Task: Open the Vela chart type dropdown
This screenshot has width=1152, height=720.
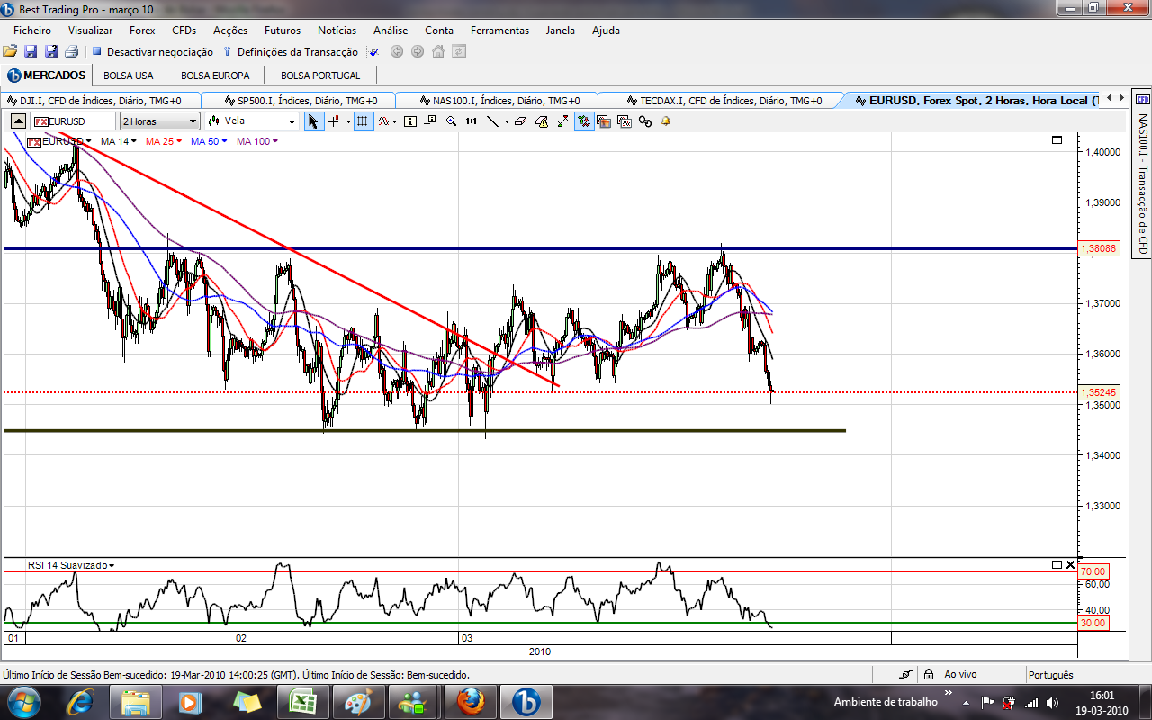Action: (251, 121)
